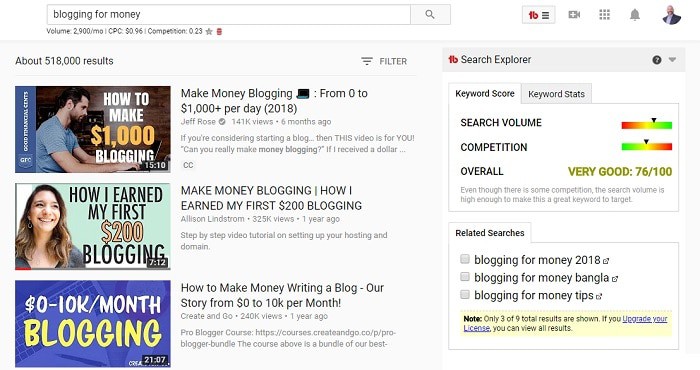Click the red database icon under search
Viewport: 700px width, 370px height.
pyautogui.click(x=219, y=32)
